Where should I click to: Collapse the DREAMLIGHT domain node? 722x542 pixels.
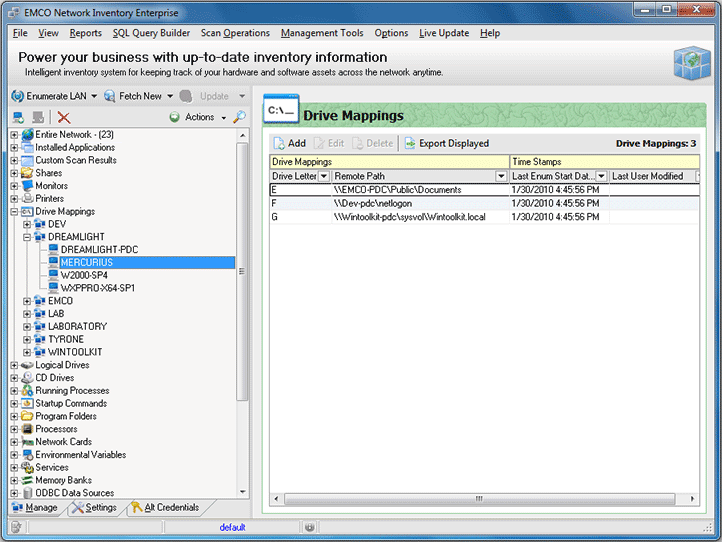tap(27, 237)
